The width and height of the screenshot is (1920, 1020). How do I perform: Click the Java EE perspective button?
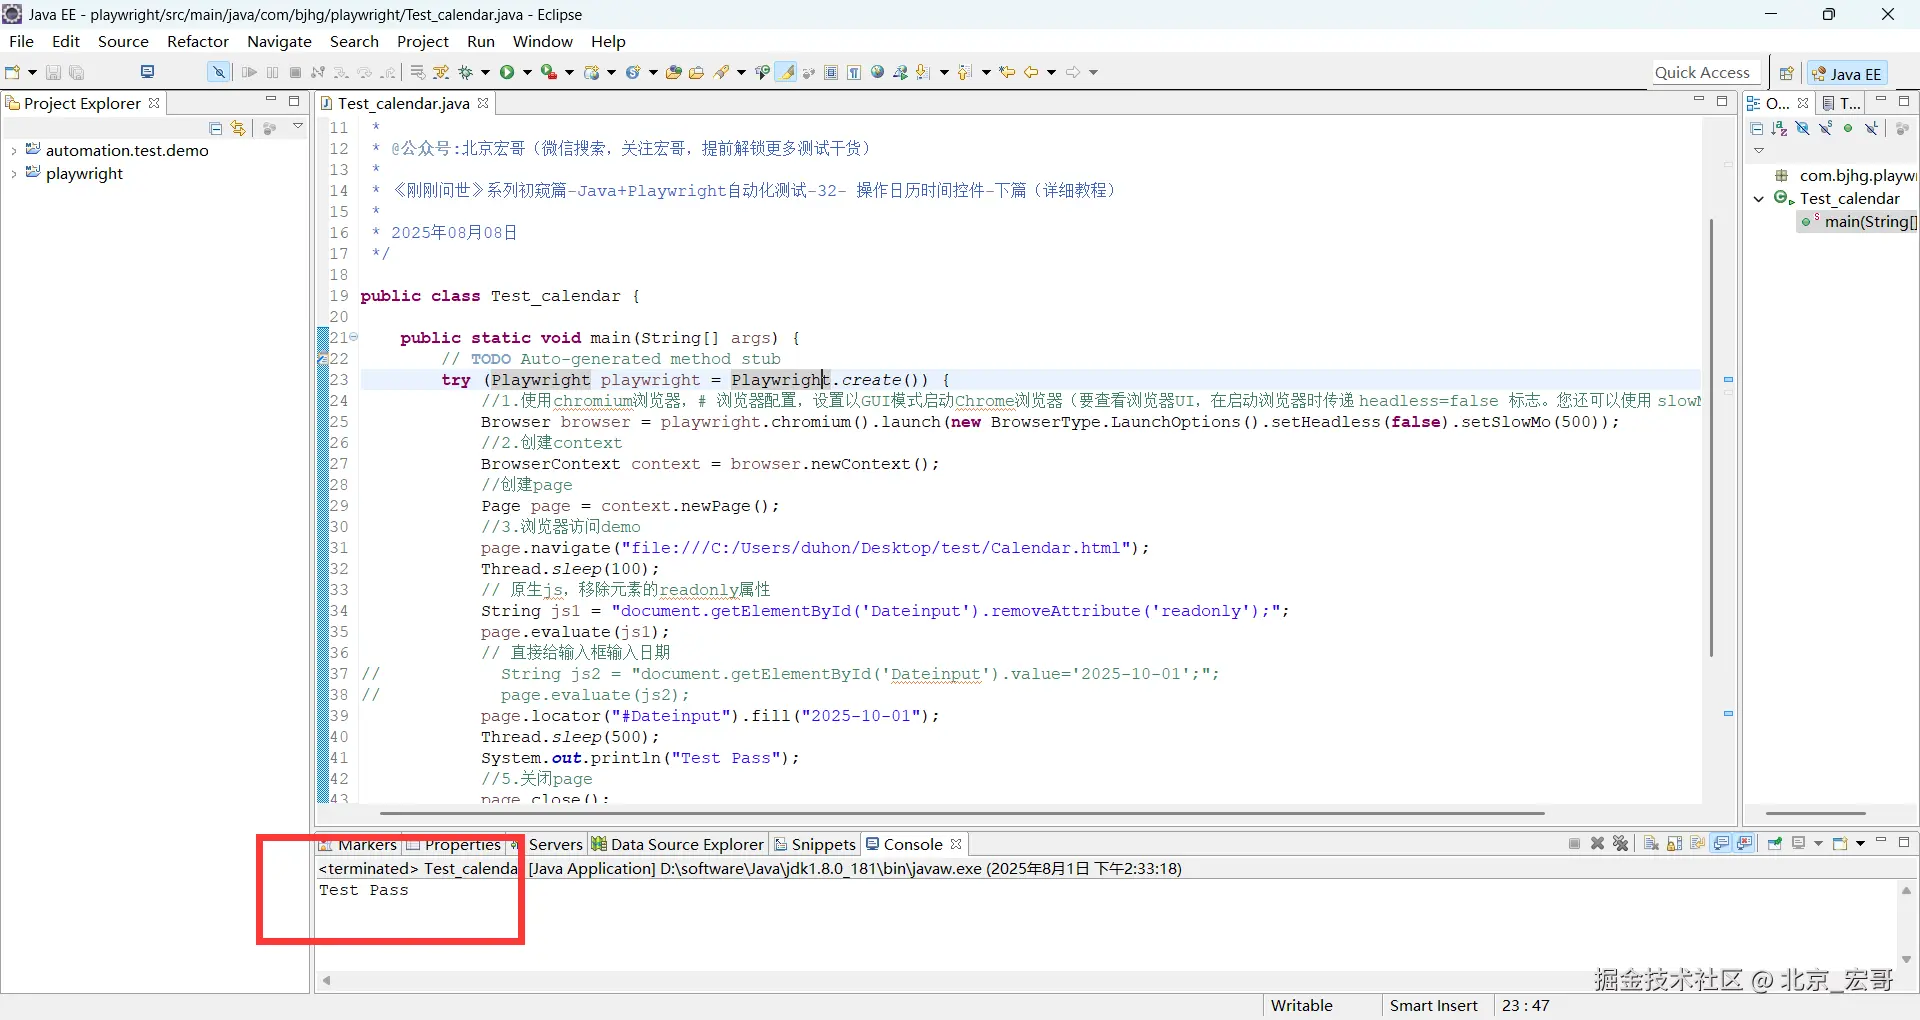1847,73
